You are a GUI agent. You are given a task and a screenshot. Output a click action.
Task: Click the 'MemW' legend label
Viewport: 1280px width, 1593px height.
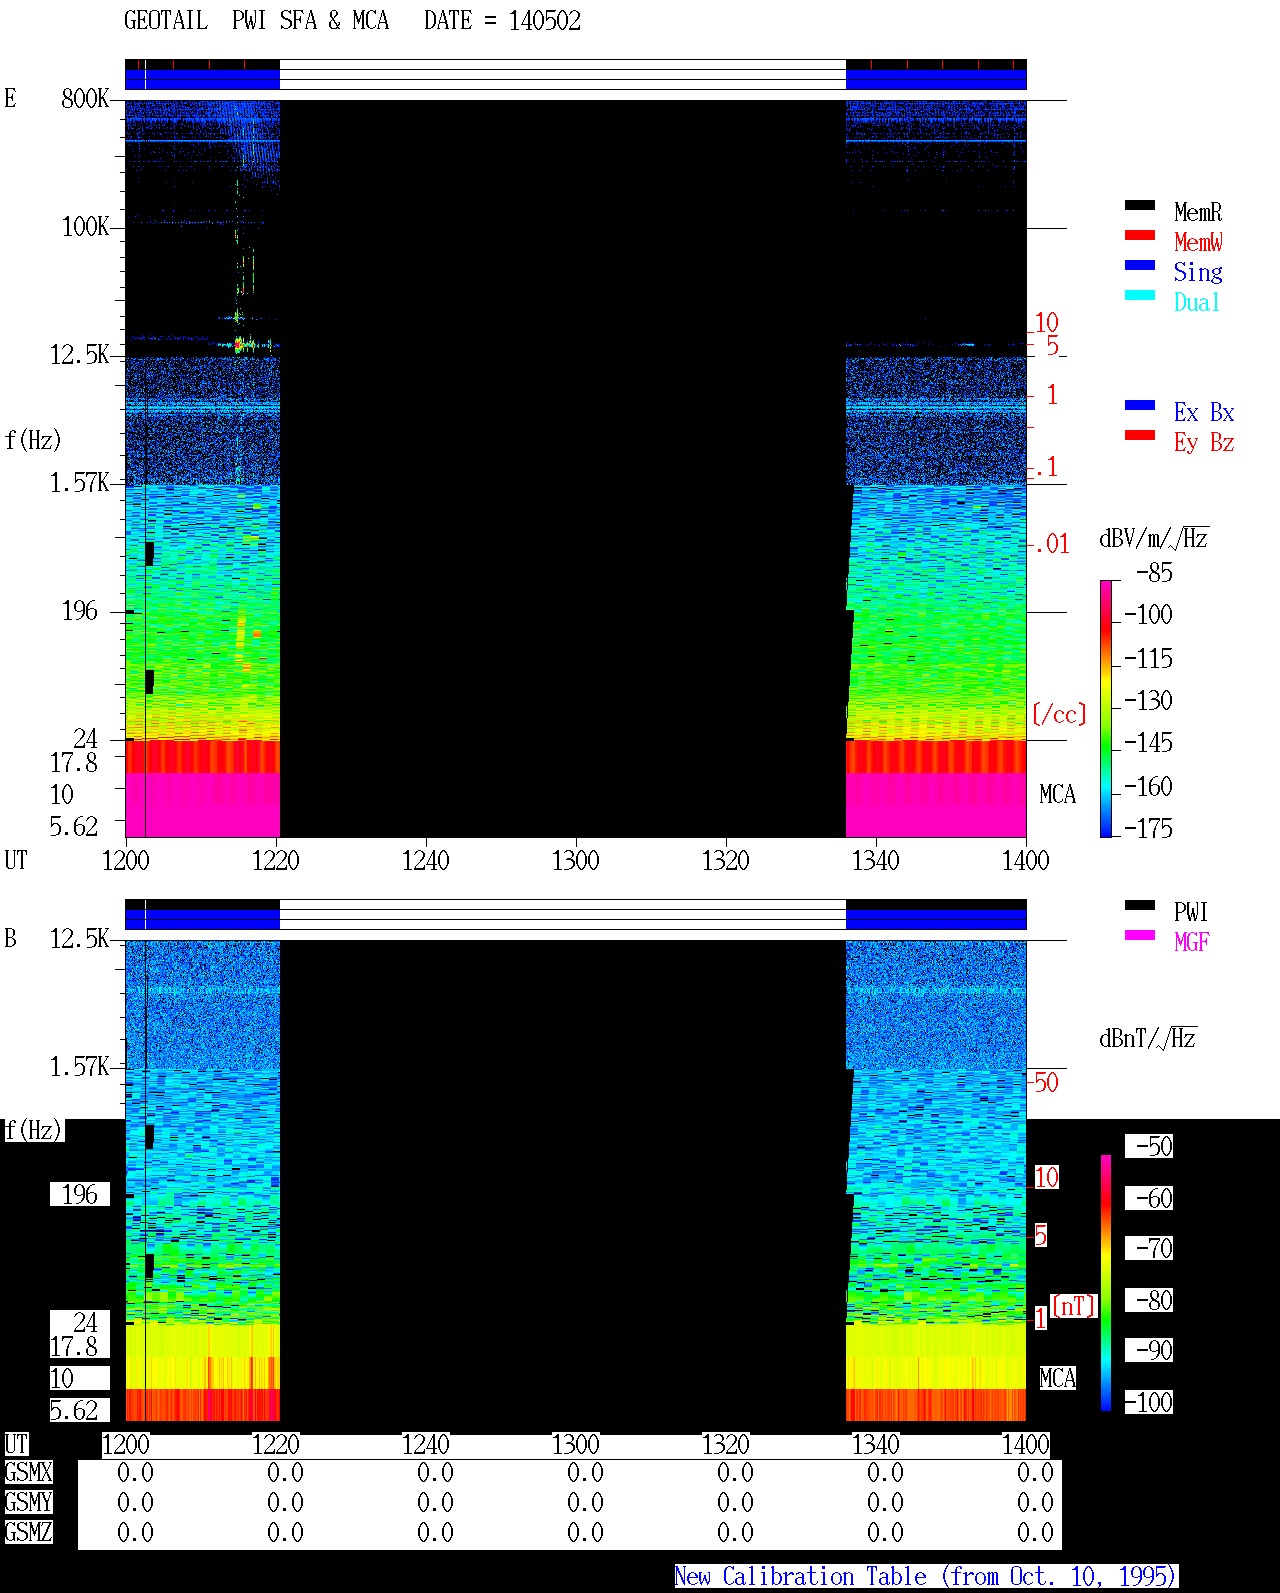[1198, 242]
